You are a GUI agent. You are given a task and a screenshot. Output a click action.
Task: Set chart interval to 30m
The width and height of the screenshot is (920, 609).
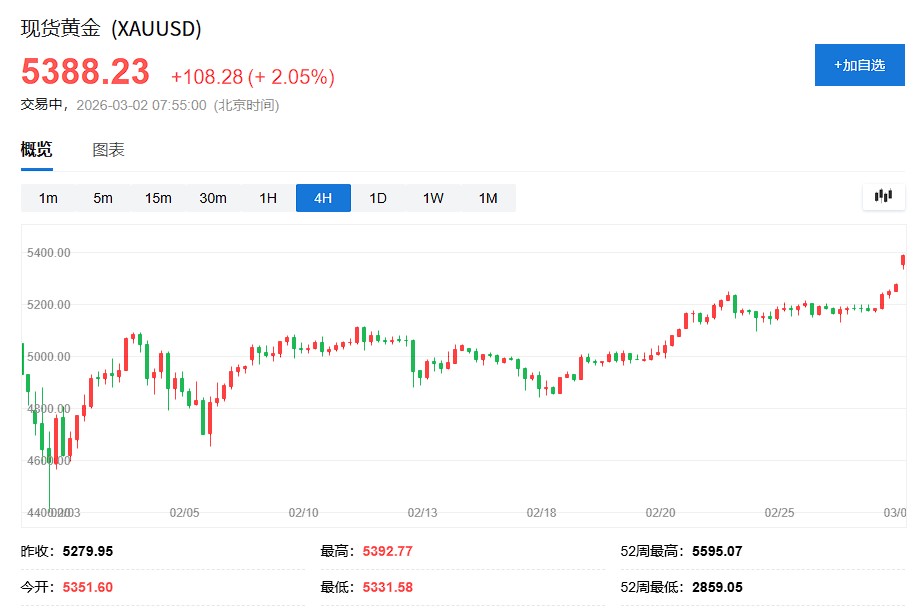(x=213, y=198)
